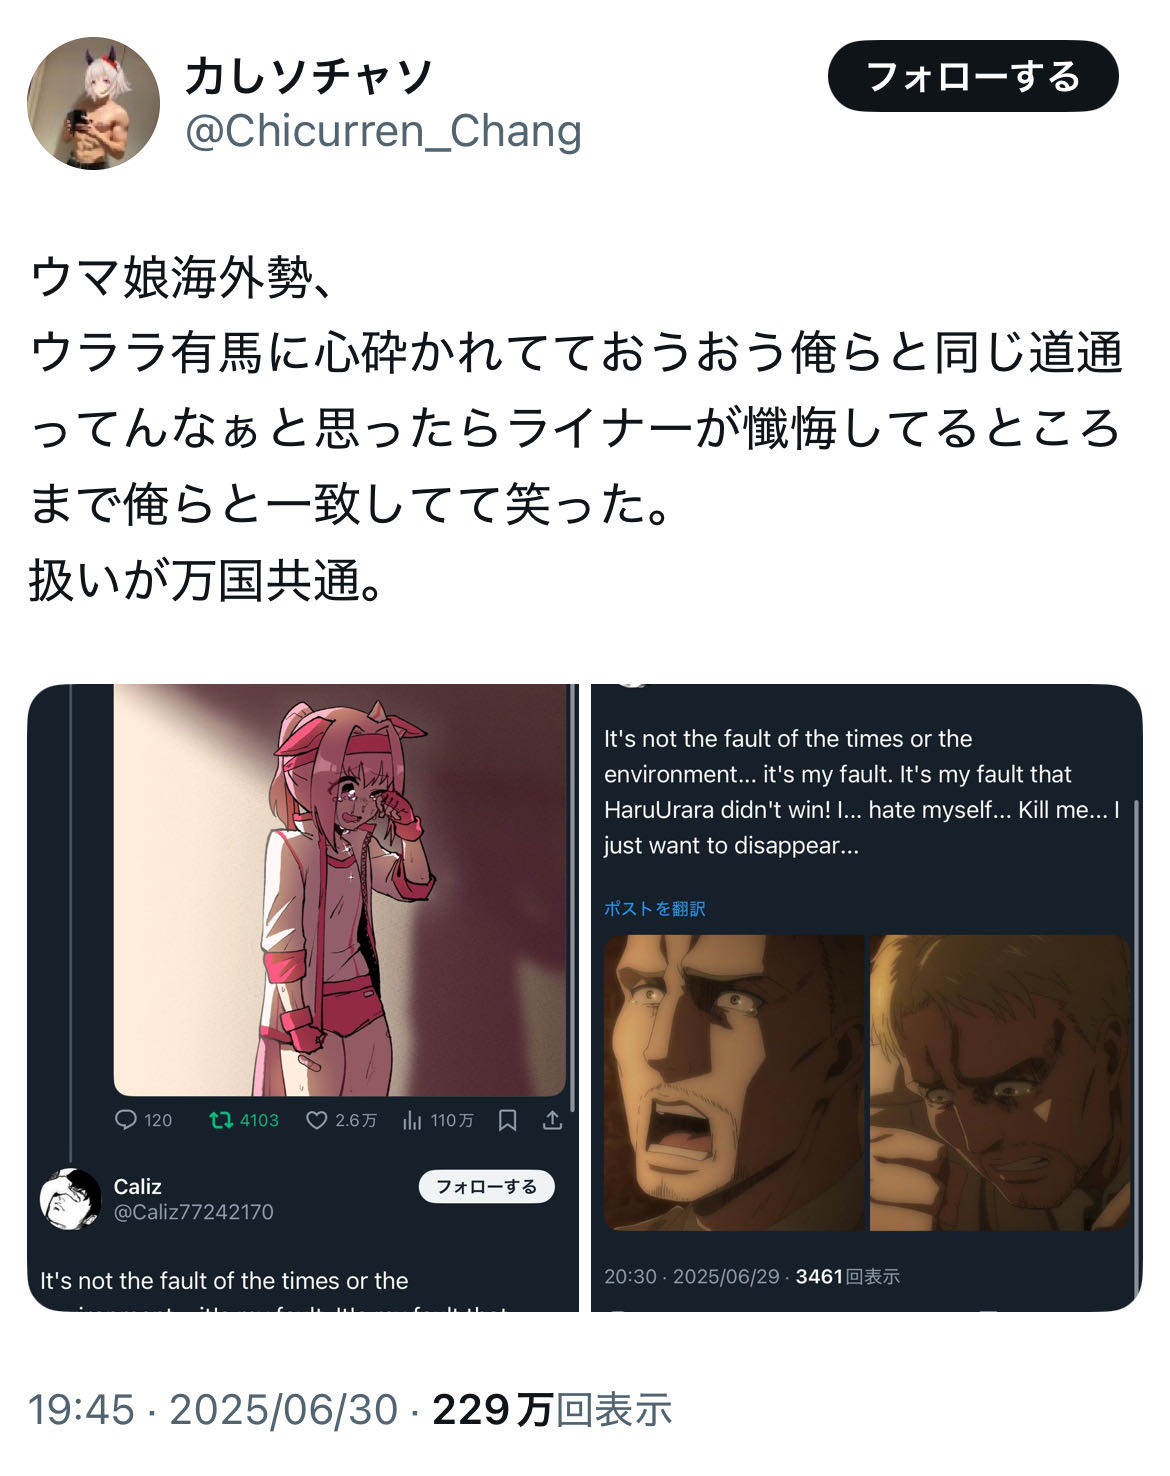Bookmark the embedded post

coord(507,1121)
